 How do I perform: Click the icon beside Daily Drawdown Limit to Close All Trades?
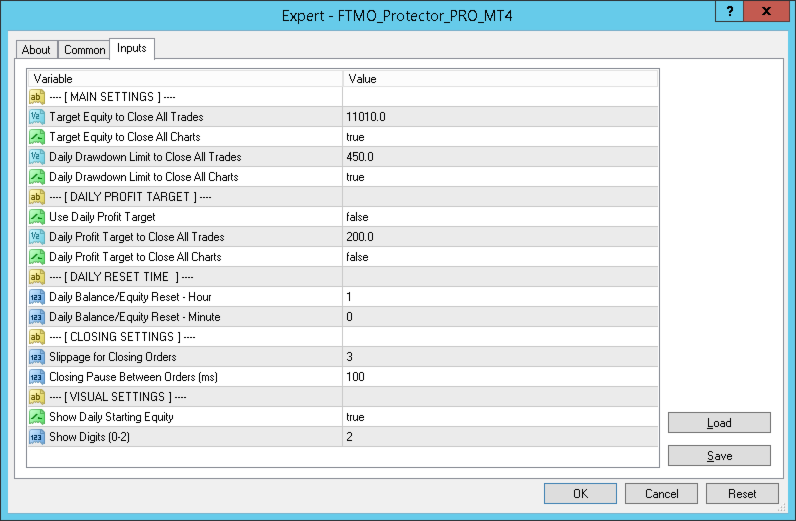pyautogui.click(x=37, y=157)
